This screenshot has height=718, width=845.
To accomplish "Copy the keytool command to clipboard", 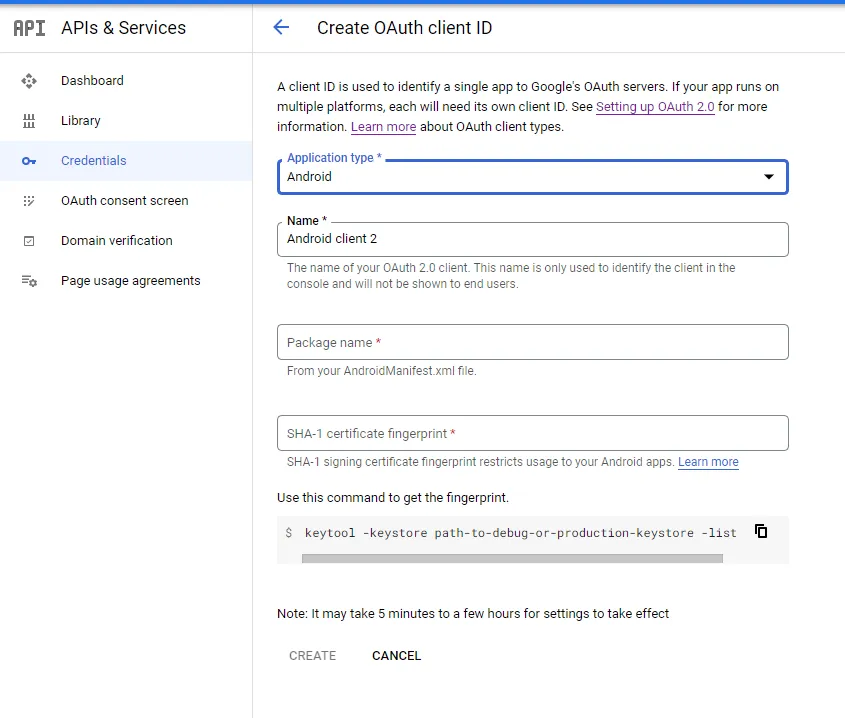I will [761, 532].
